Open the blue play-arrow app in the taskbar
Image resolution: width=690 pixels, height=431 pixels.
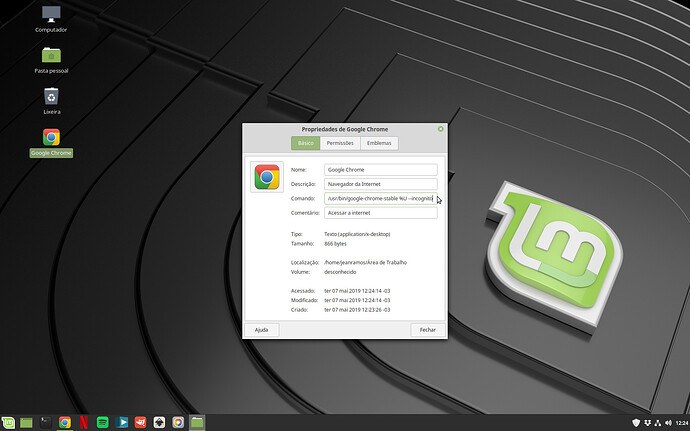point(121,423)
